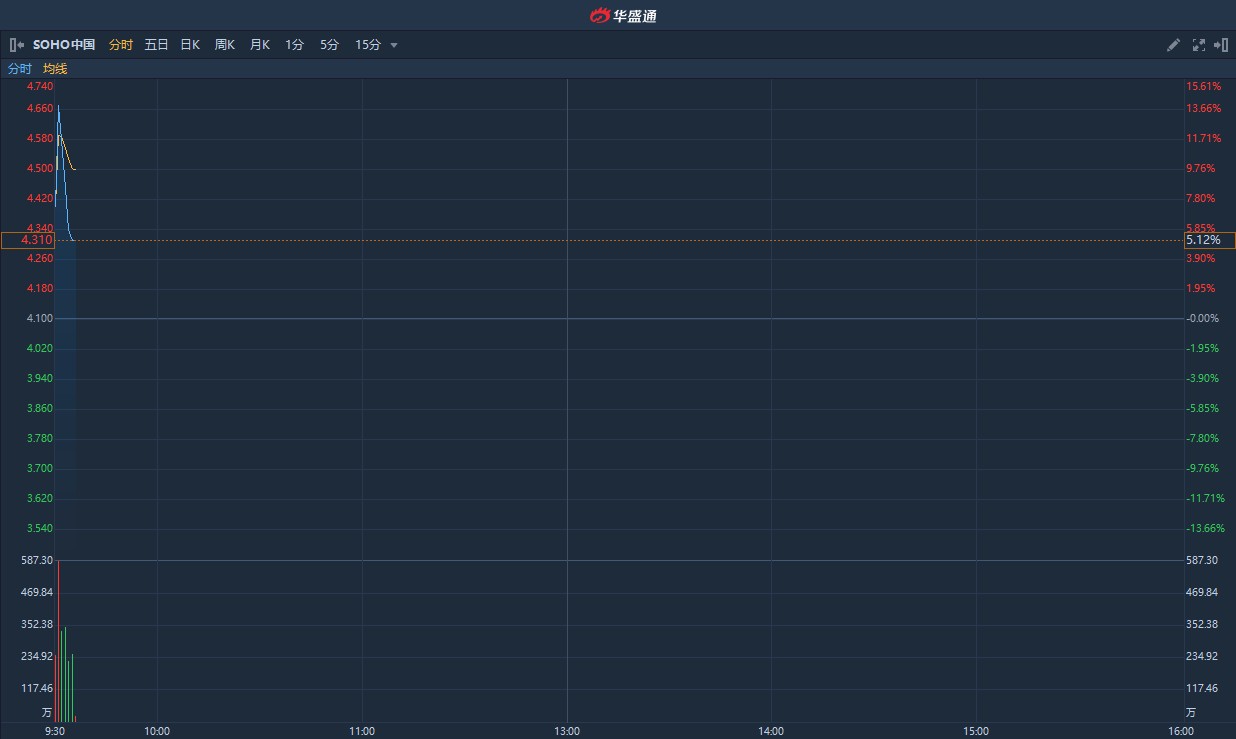Click the tall red opening volume bar
Viewport: 1236px width, 739px height.
click(x=58, y=641)
